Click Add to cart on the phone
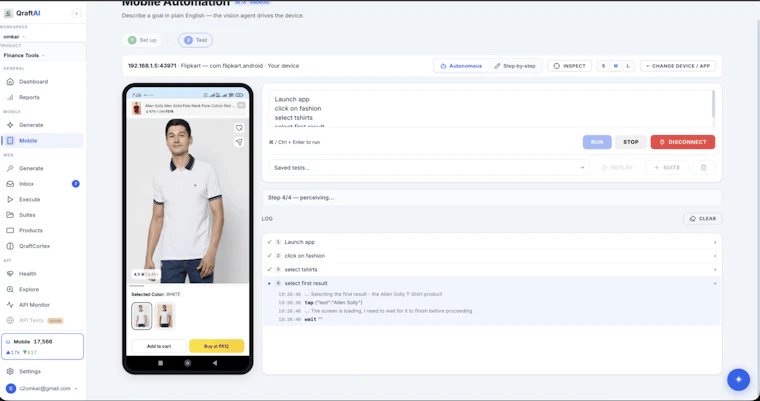760x401 pixels. pos(159,346)
